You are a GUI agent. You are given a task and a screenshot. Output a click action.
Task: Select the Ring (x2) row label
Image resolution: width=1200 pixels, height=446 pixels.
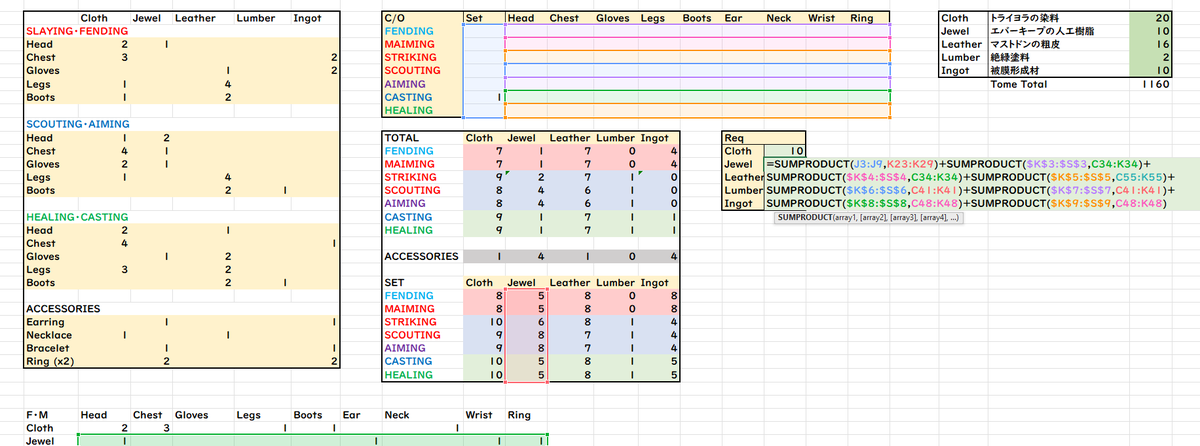52,361
